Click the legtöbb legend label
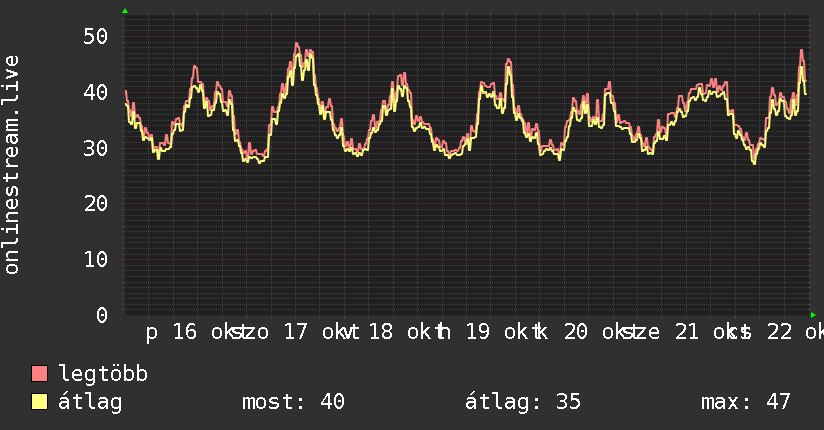824x430 pixels. pyautogui.click(x=103, y=374)
